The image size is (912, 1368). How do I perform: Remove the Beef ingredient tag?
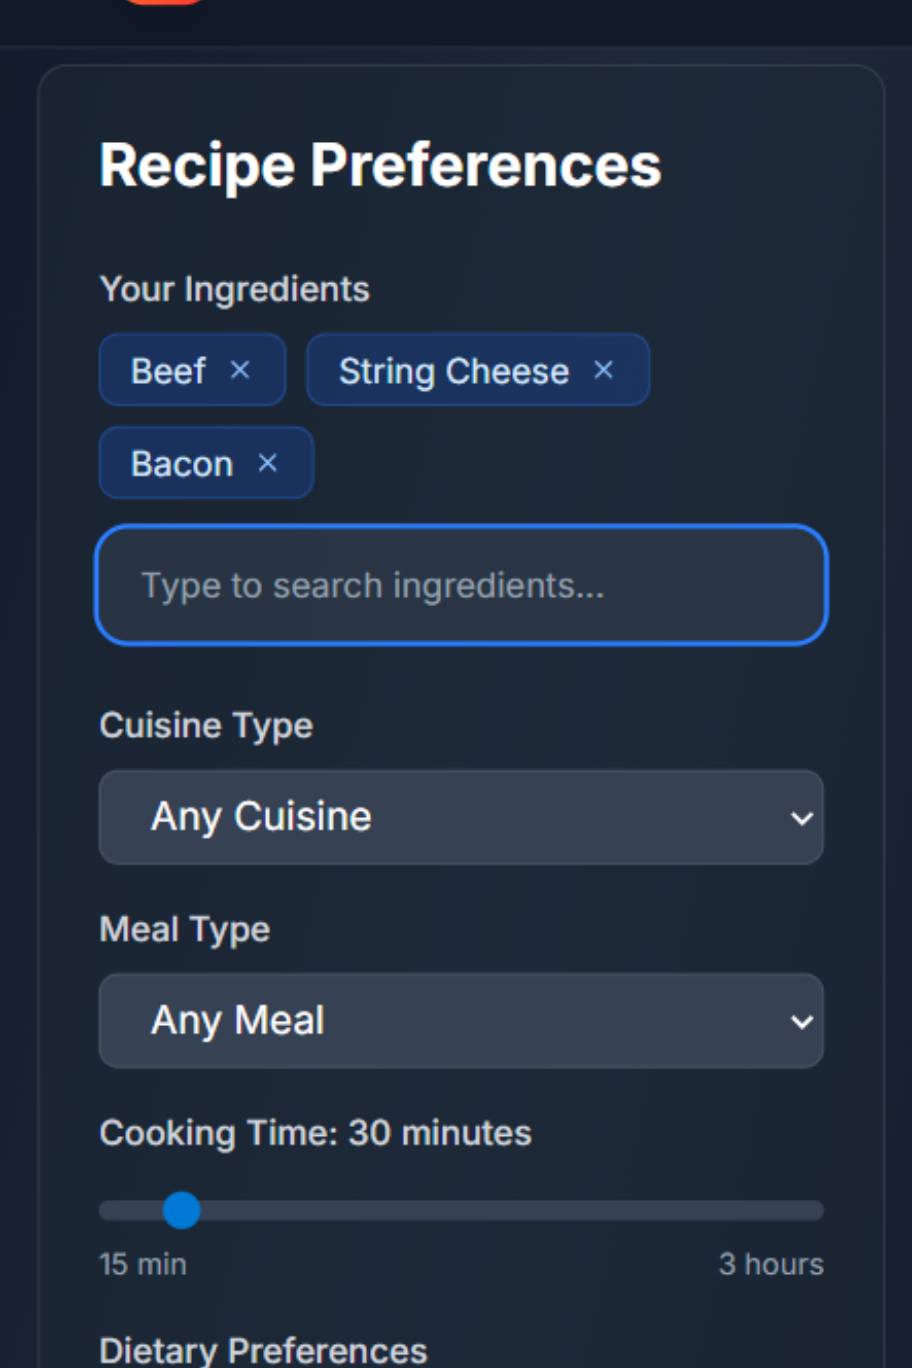coord(240,370)
